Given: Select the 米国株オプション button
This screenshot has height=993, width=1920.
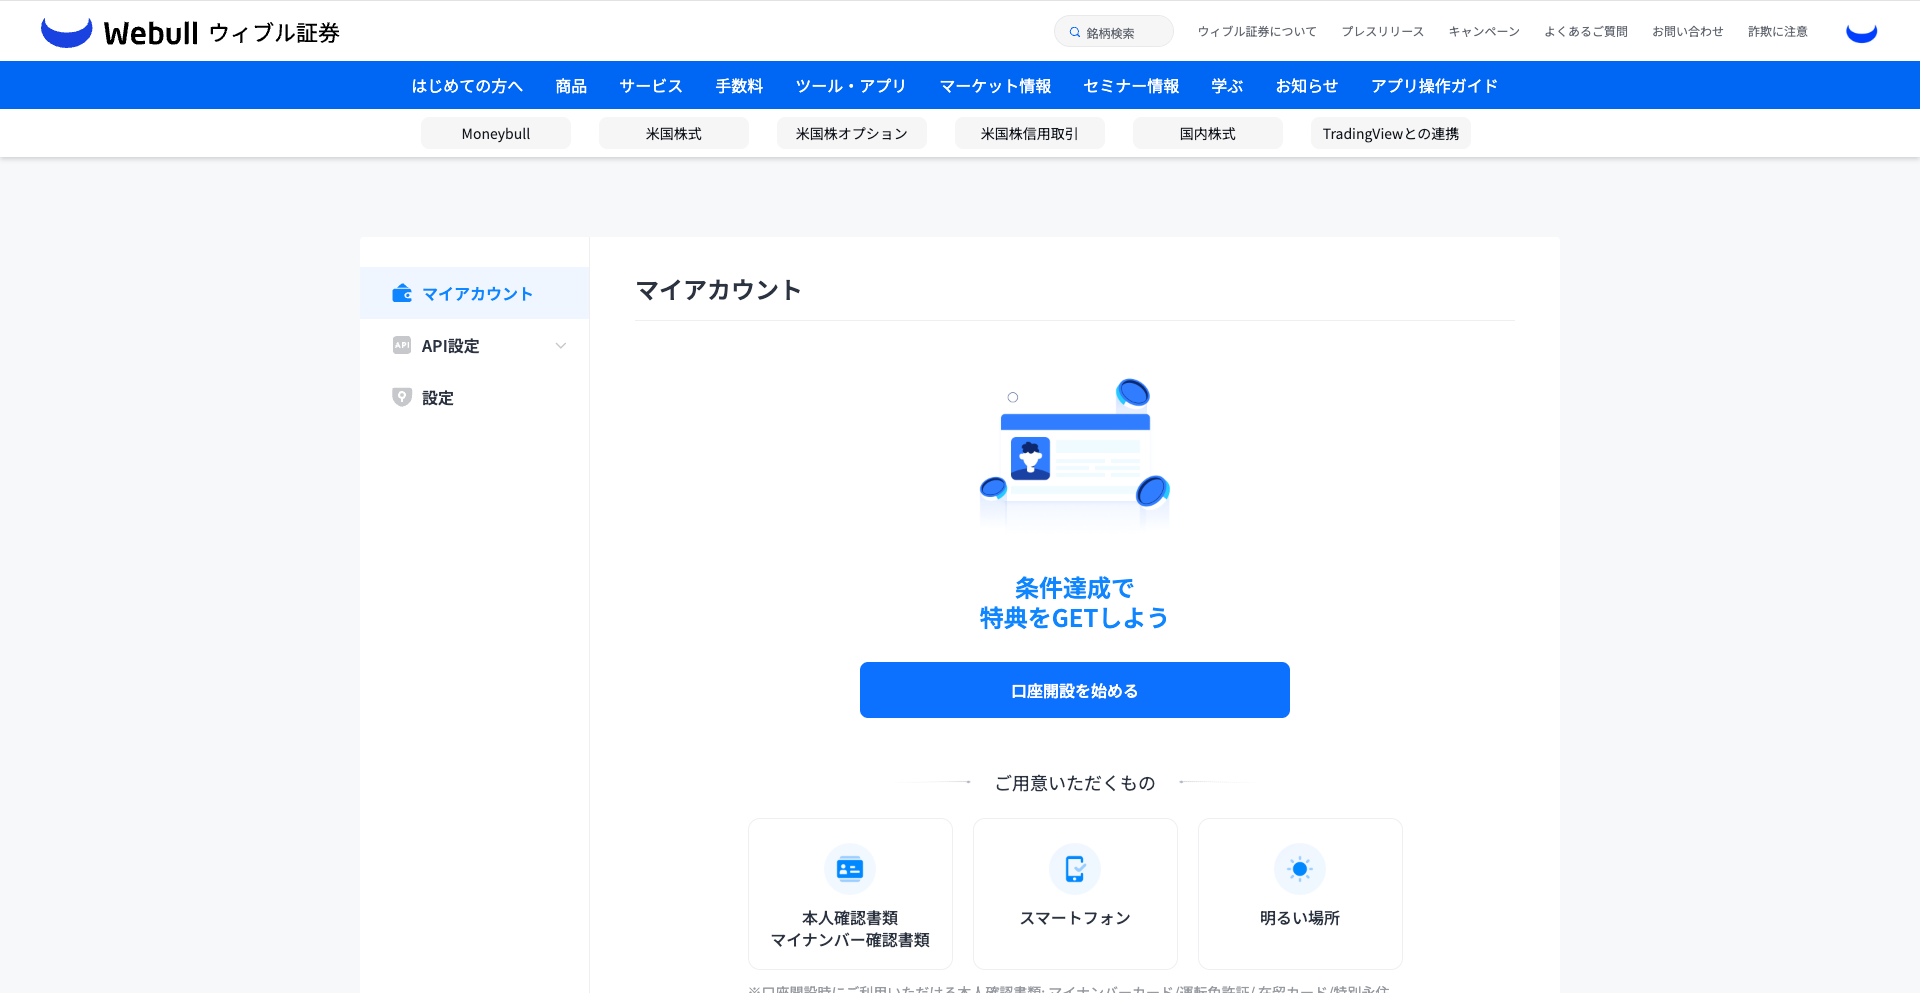Looking at the screenshot, I should (x=852, y=134).
